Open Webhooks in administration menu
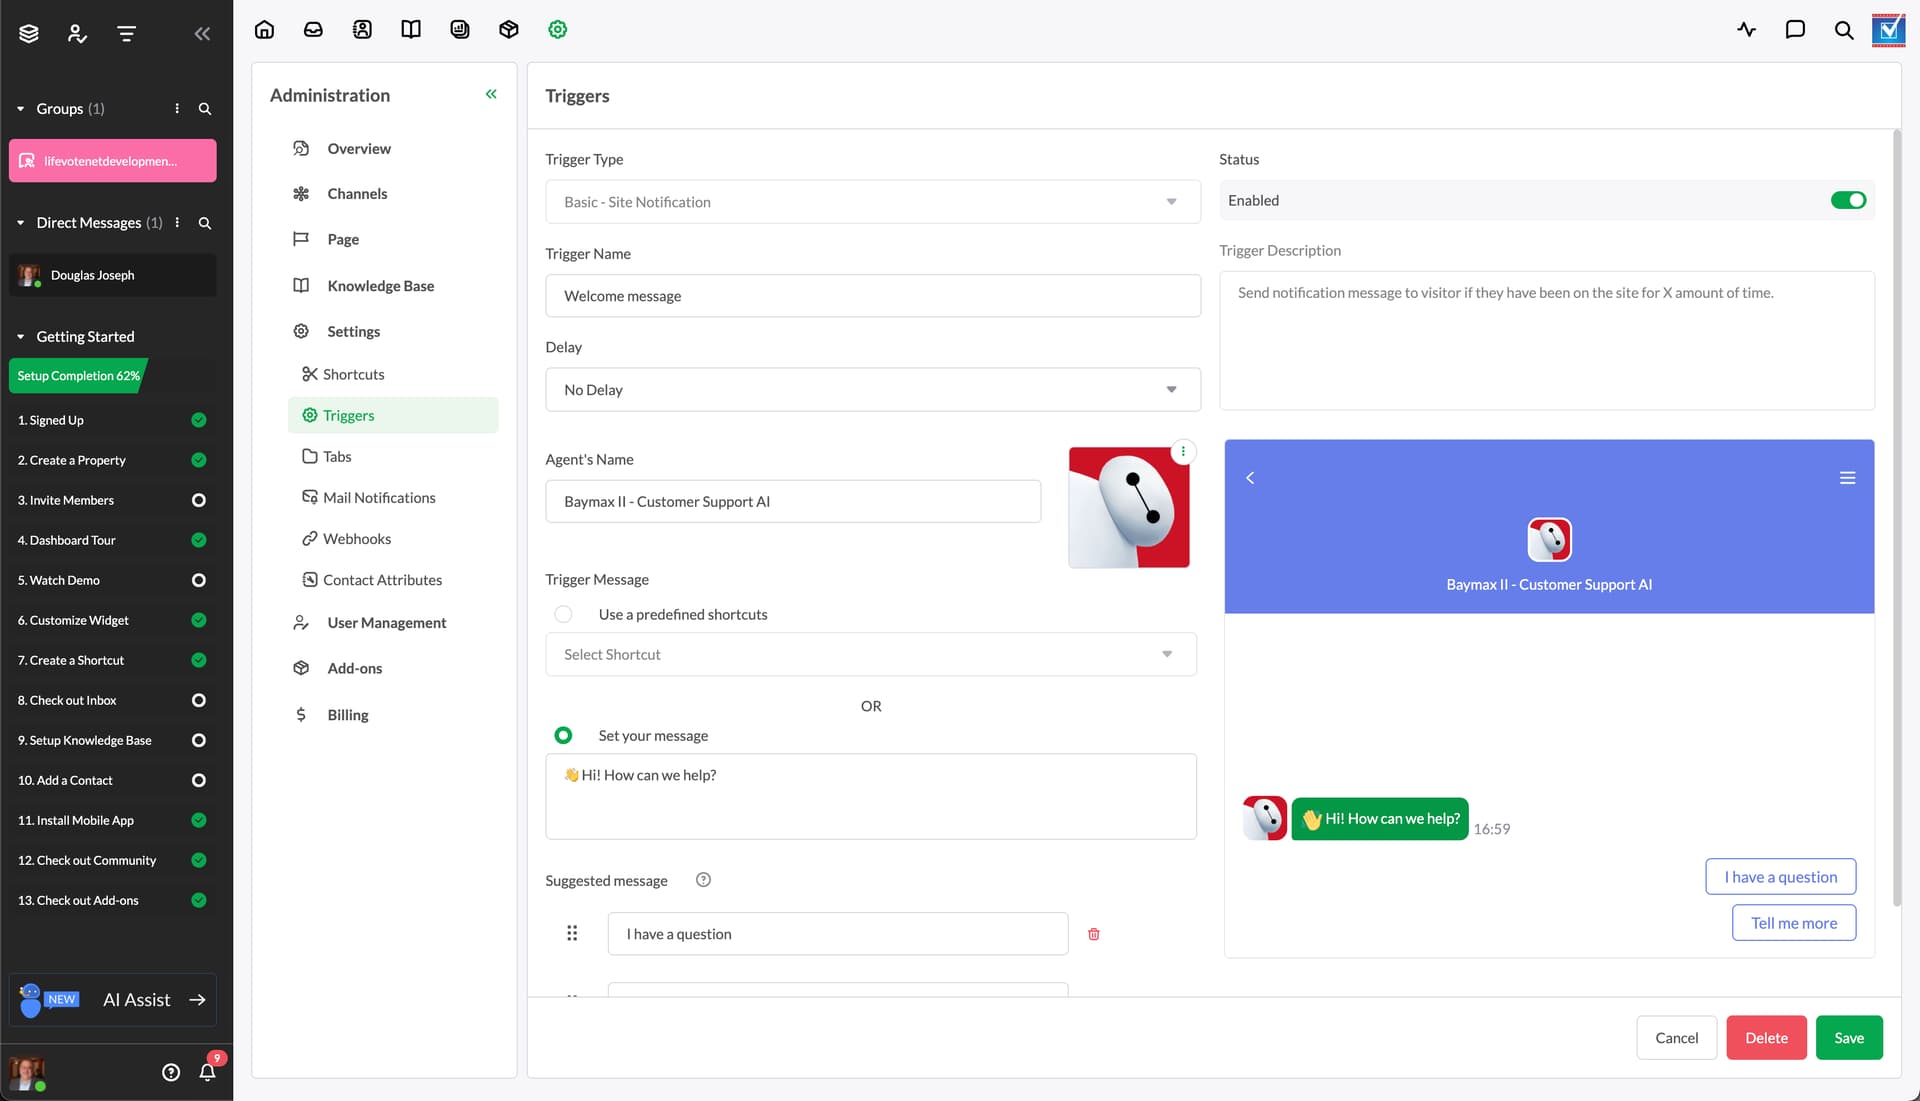 click(356, 539)
